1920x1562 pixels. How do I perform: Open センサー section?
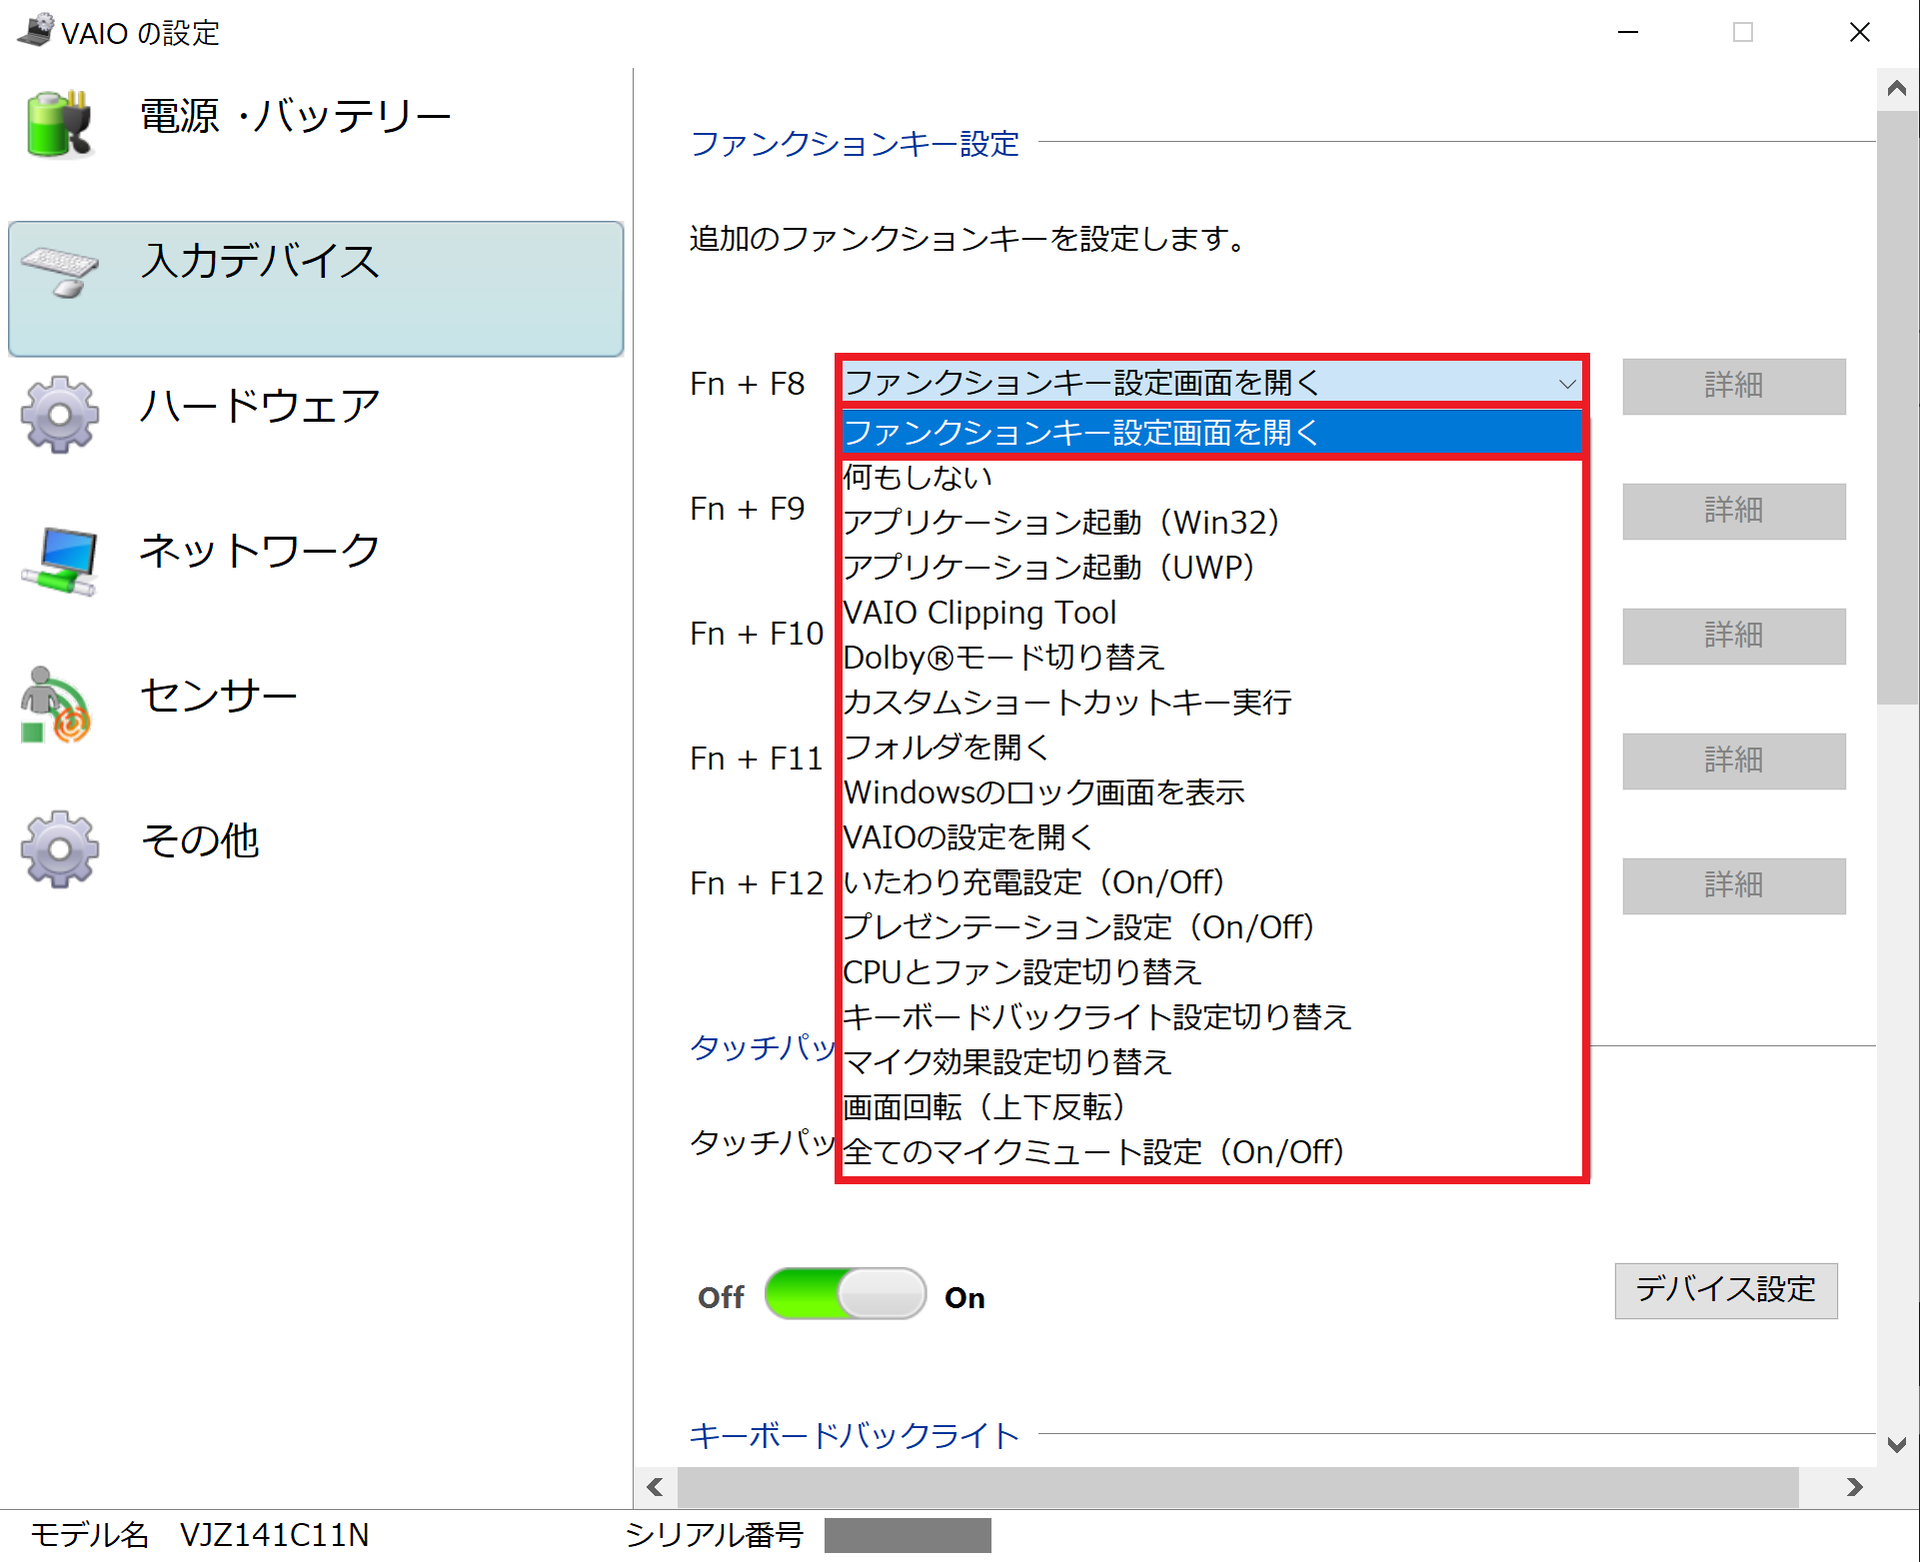219,695
